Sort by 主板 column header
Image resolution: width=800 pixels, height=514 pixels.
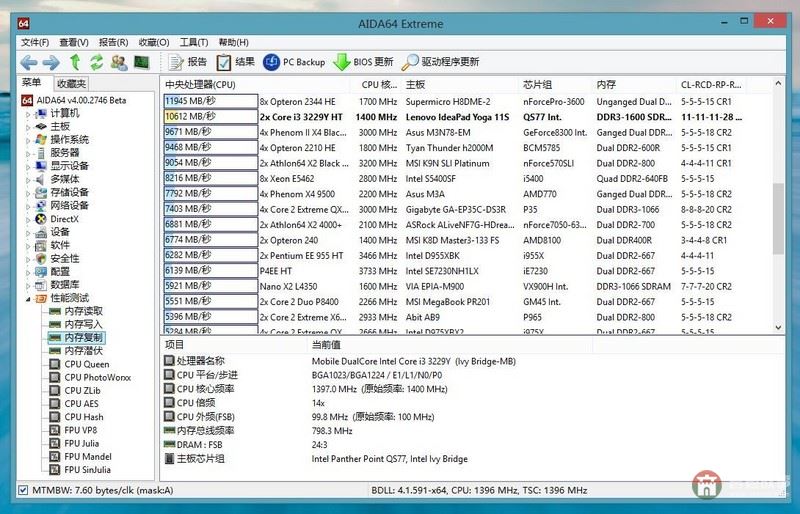(460, 84)
